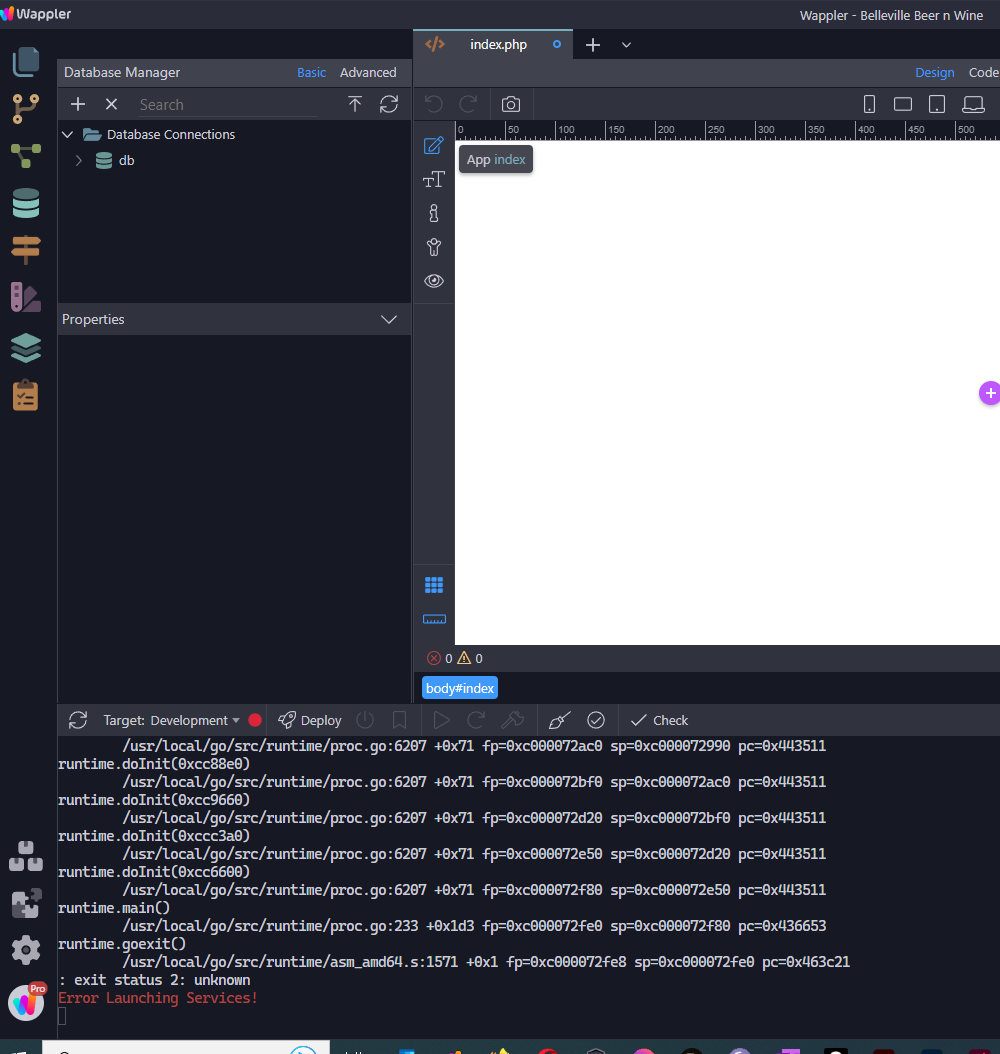Open the Git manager branch icon
This screenshot has width=1000, height=1054.
point(26,109)
